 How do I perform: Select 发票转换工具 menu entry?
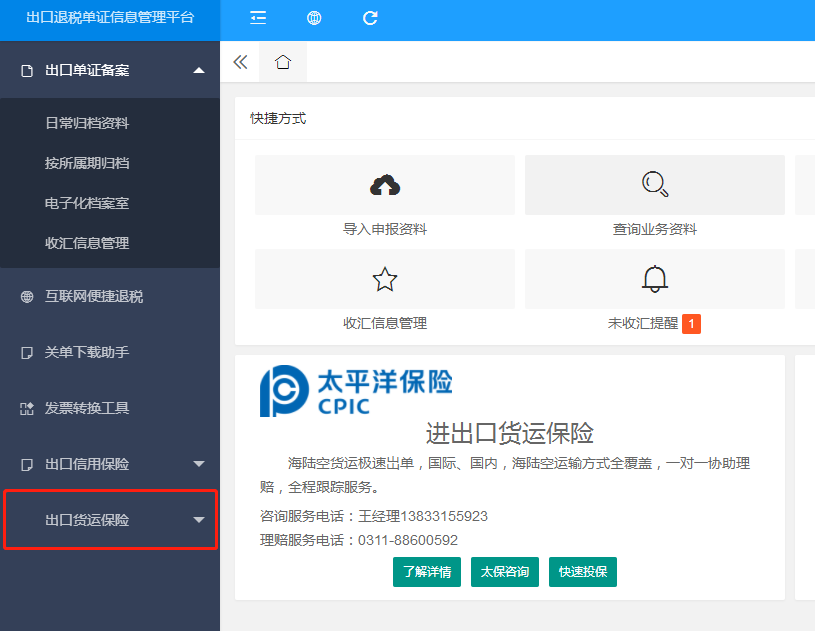coord(87,408)
